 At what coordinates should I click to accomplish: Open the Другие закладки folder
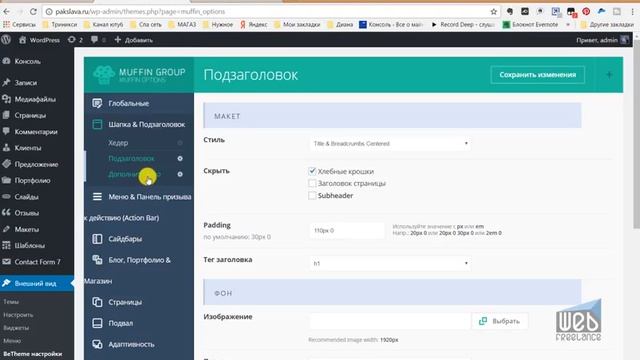(608, 24)
